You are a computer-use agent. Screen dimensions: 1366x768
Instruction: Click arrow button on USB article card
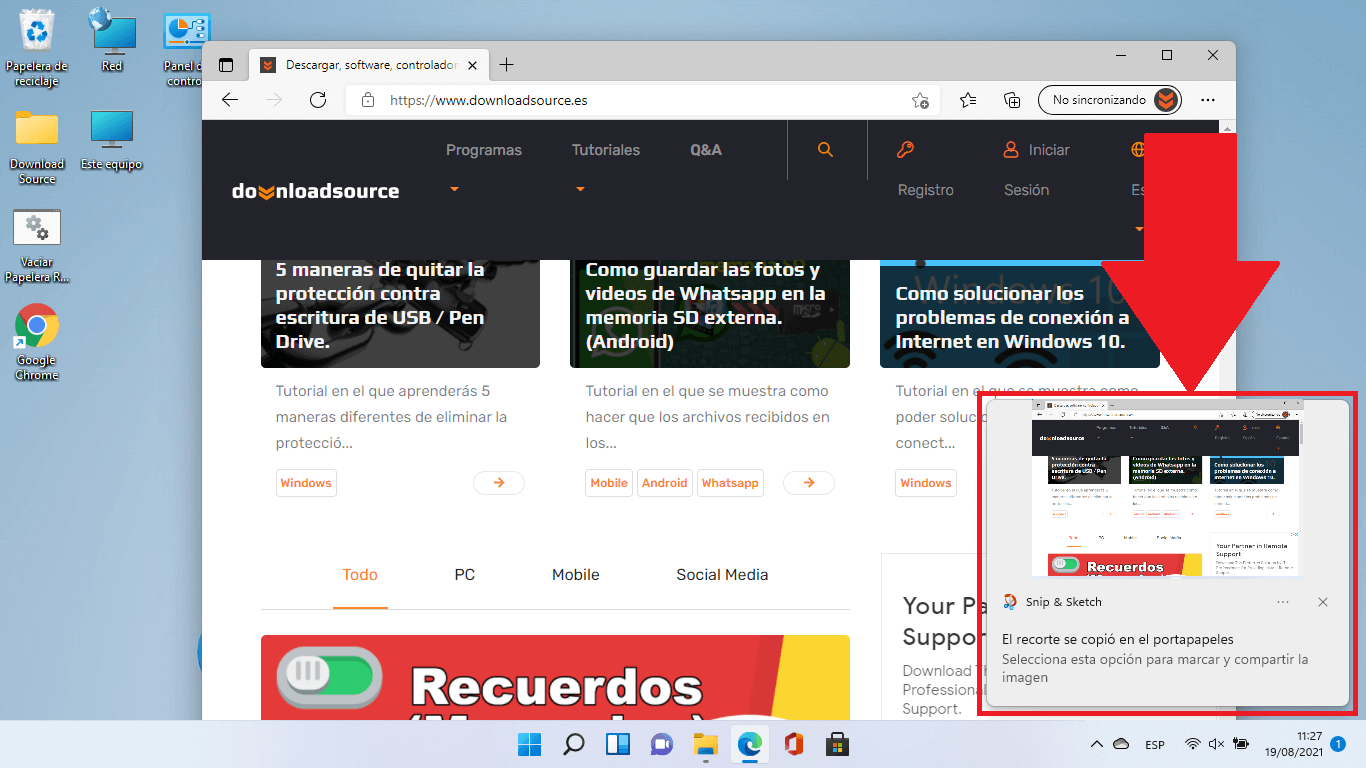click(x=499, y=483)
